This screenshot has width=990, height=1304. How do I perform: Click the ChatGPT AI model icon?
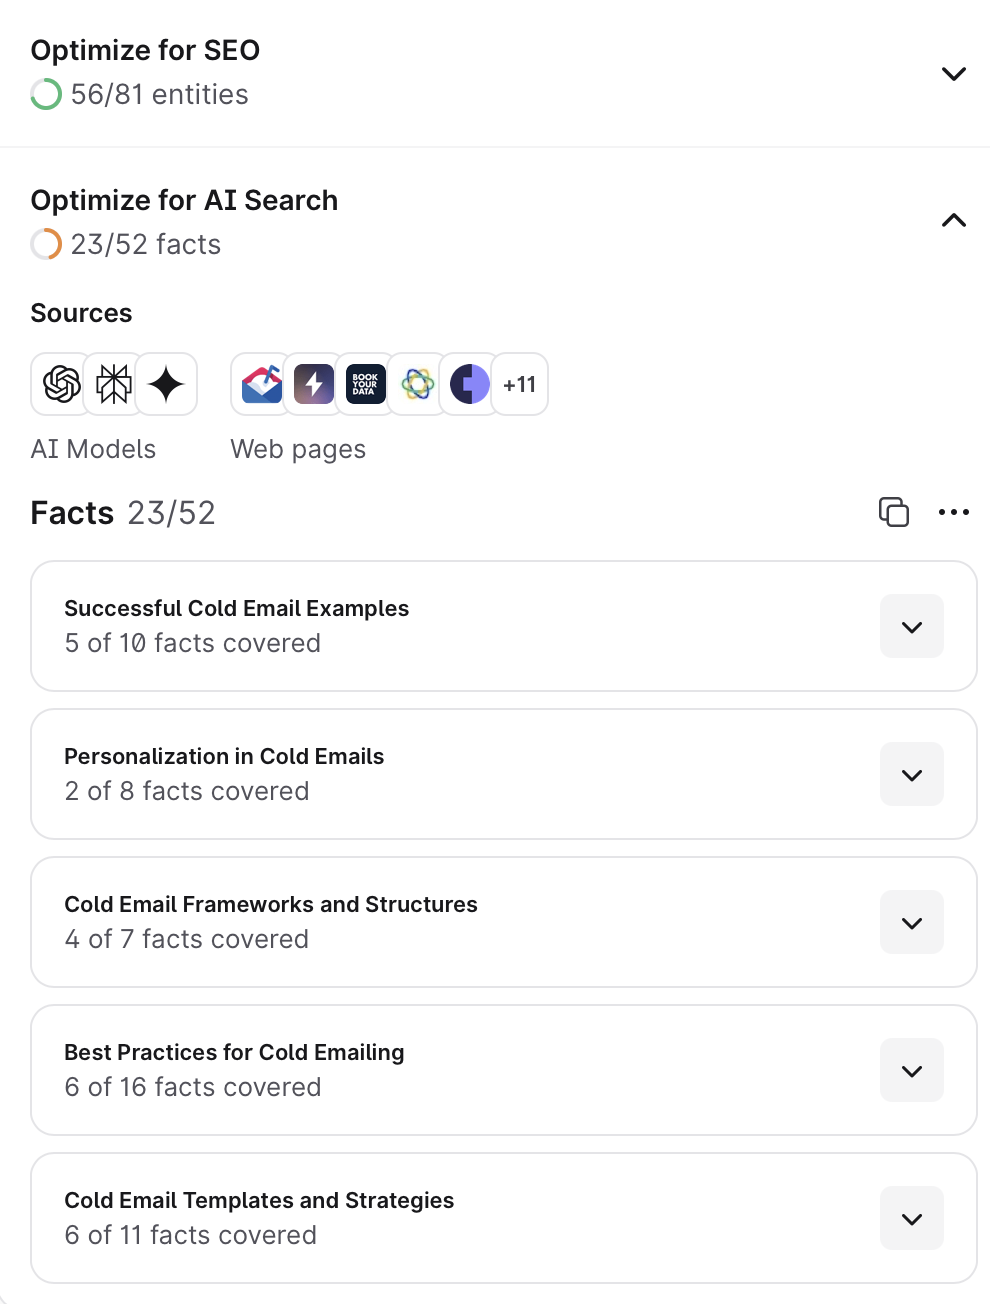click(62, 384)
